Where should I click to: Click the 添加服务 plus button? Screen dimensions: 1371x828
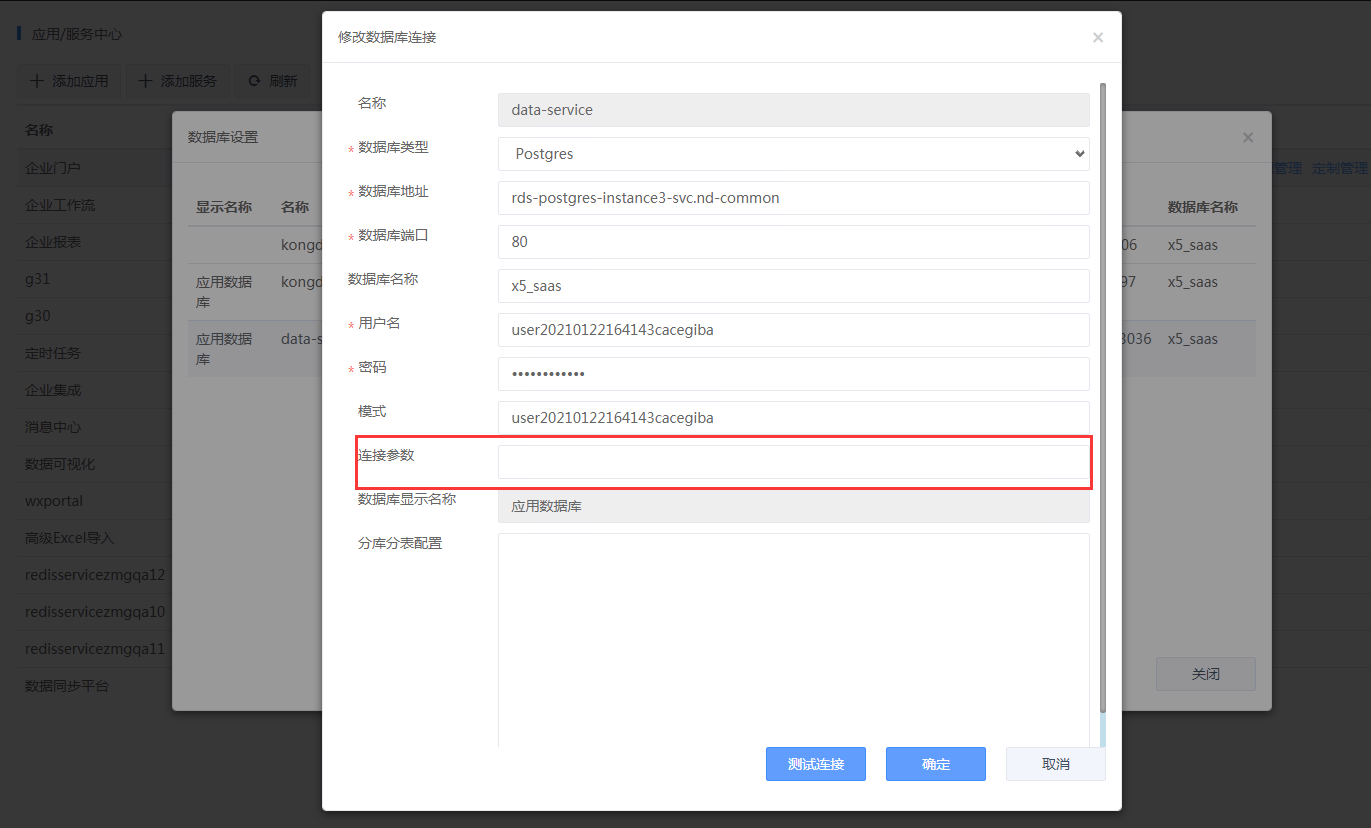tap(177, 81)
